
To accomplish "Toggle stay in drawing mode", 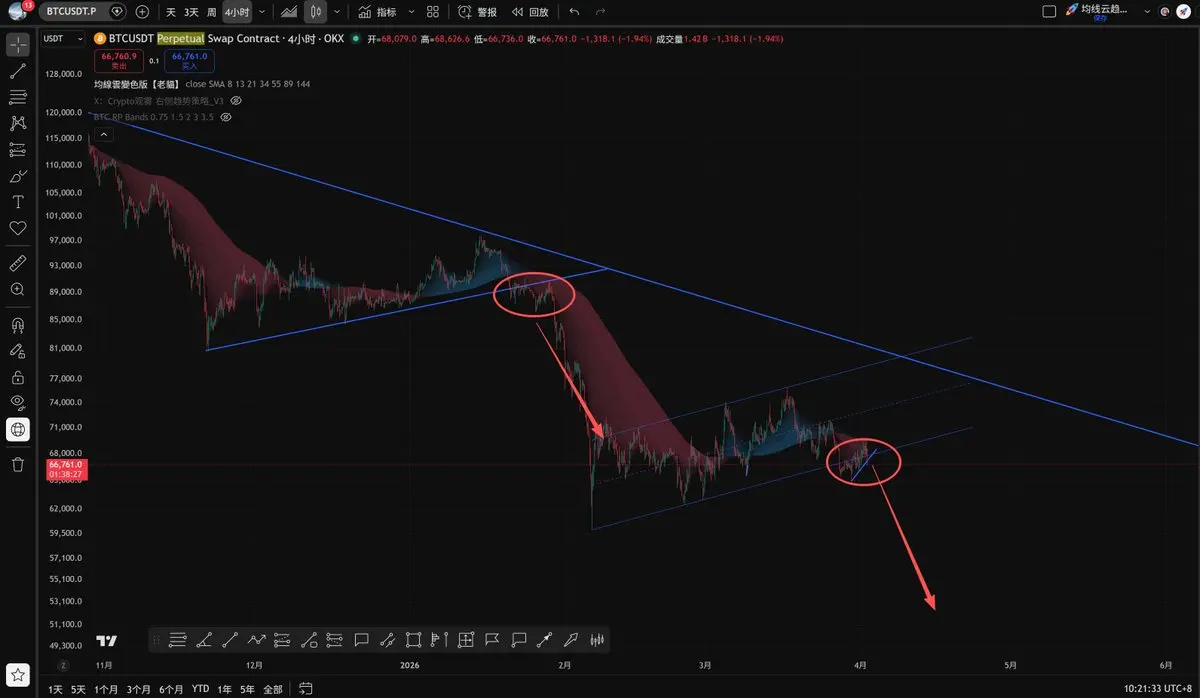I will [17, 351].
